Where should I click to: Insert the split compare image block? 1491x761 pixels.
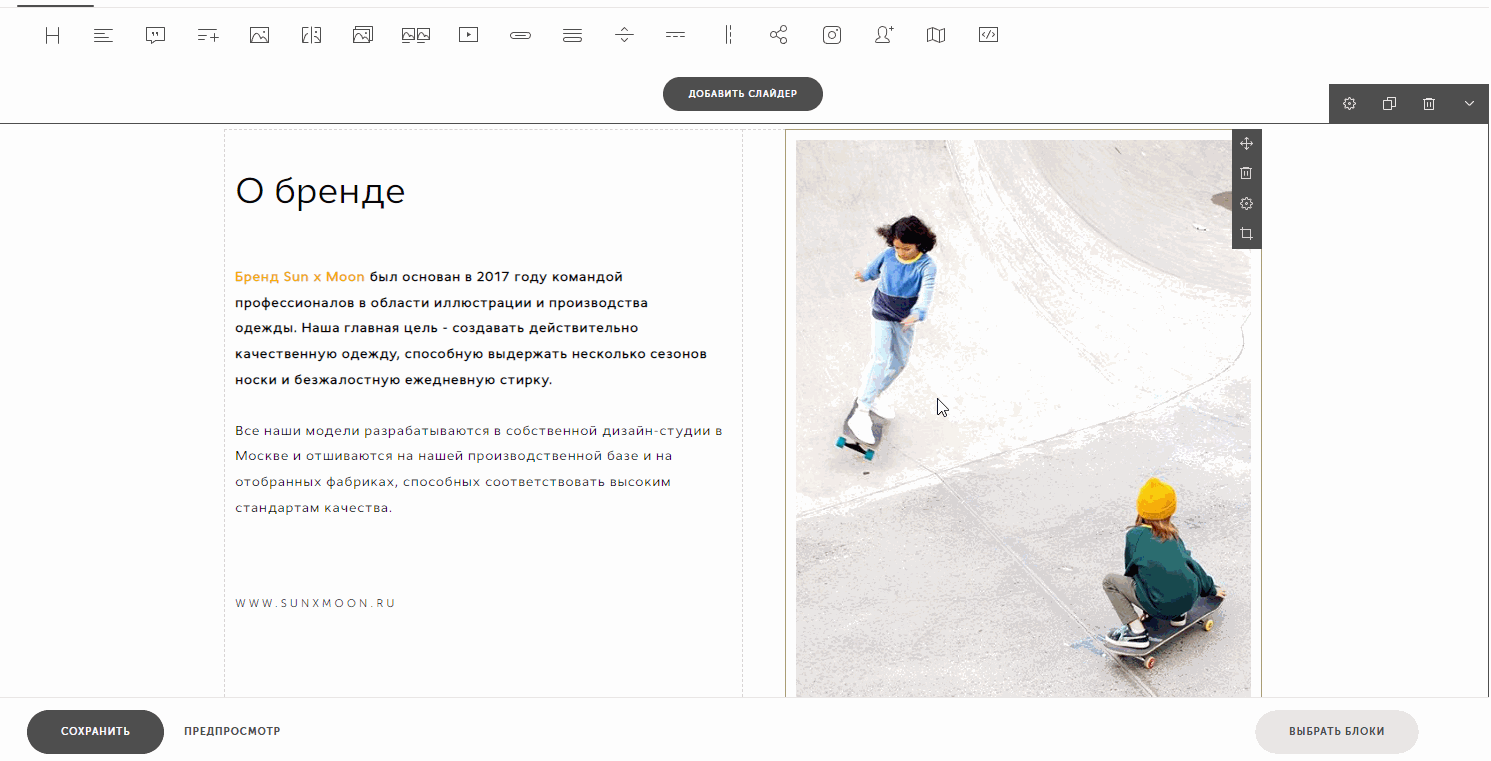(311, 35)
